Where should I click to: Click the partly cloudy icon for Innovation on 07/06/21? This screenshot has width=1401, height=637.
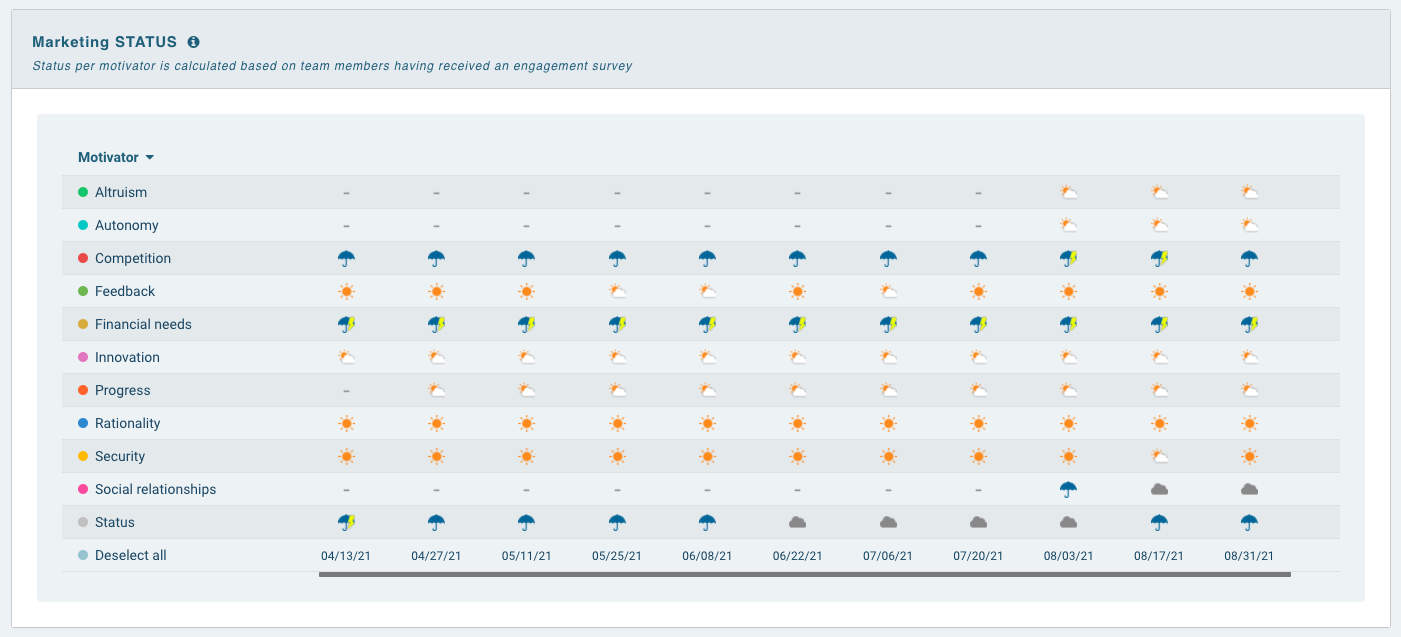coord(887,356)
